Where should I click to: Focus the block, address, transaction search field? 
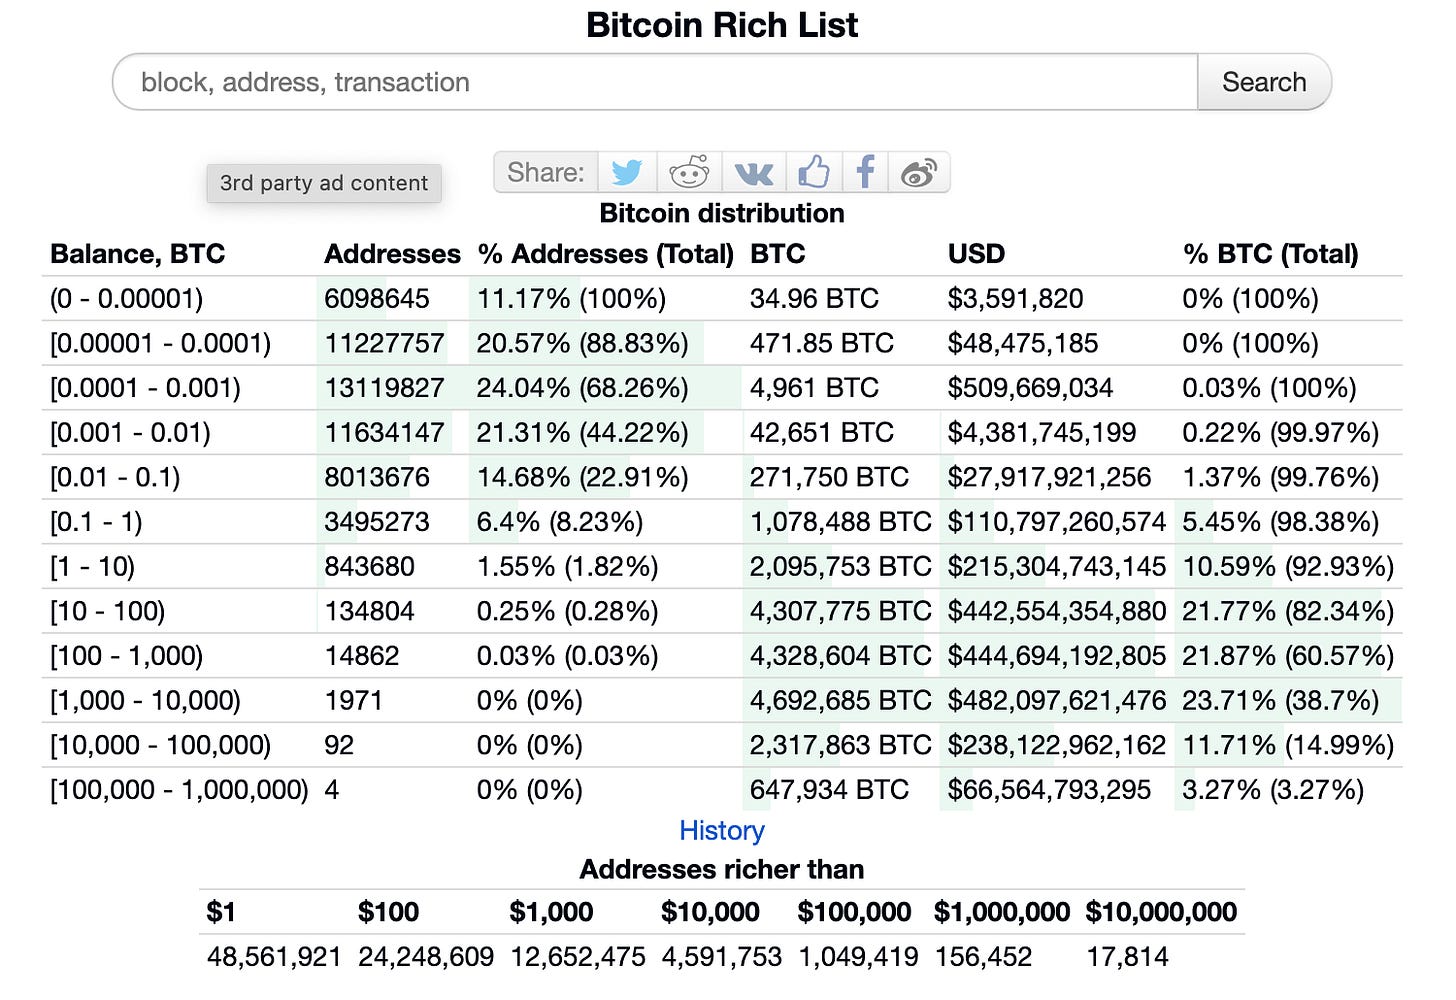click(655, 82)
